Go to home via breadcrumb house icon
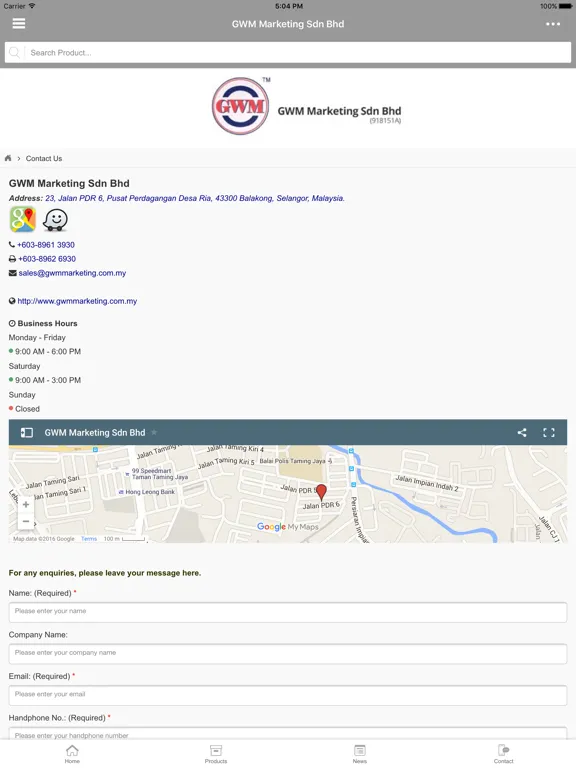This screenshot has width=576, height=768. 8,158
